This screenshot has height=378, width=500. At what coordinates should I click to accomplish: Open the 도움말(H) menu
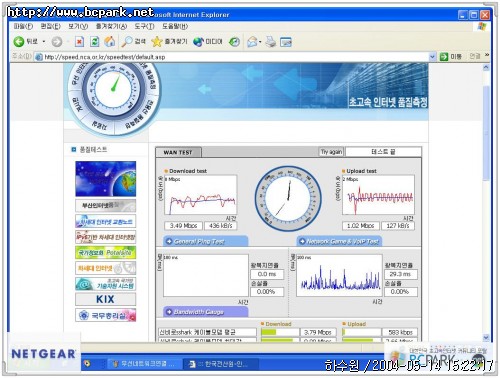click(175, 26)
